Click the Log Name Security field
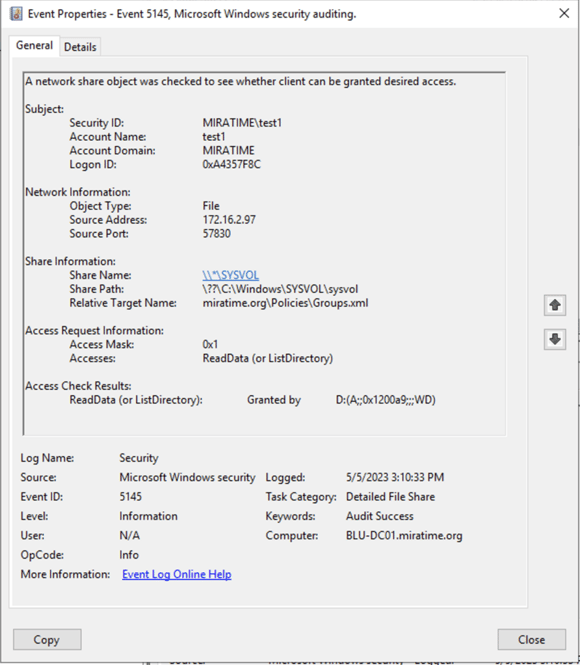 (139, 458)
